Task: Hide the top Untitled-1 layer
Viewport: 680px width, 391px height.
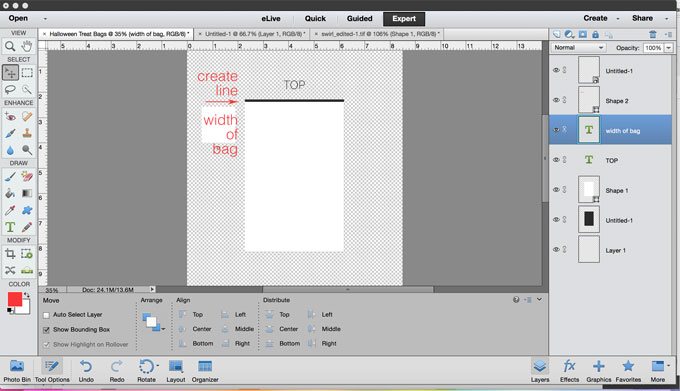Action: point(556,70)
